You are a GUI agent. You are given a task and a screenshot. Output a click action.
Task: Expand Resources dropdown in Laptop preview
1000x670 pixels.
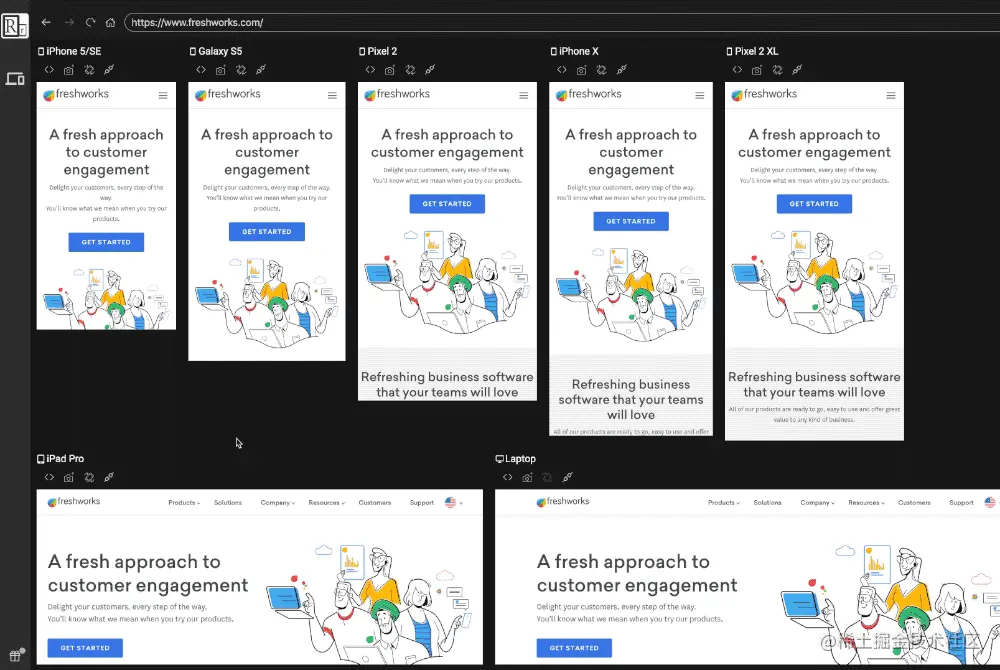click(x=866, y=503)
